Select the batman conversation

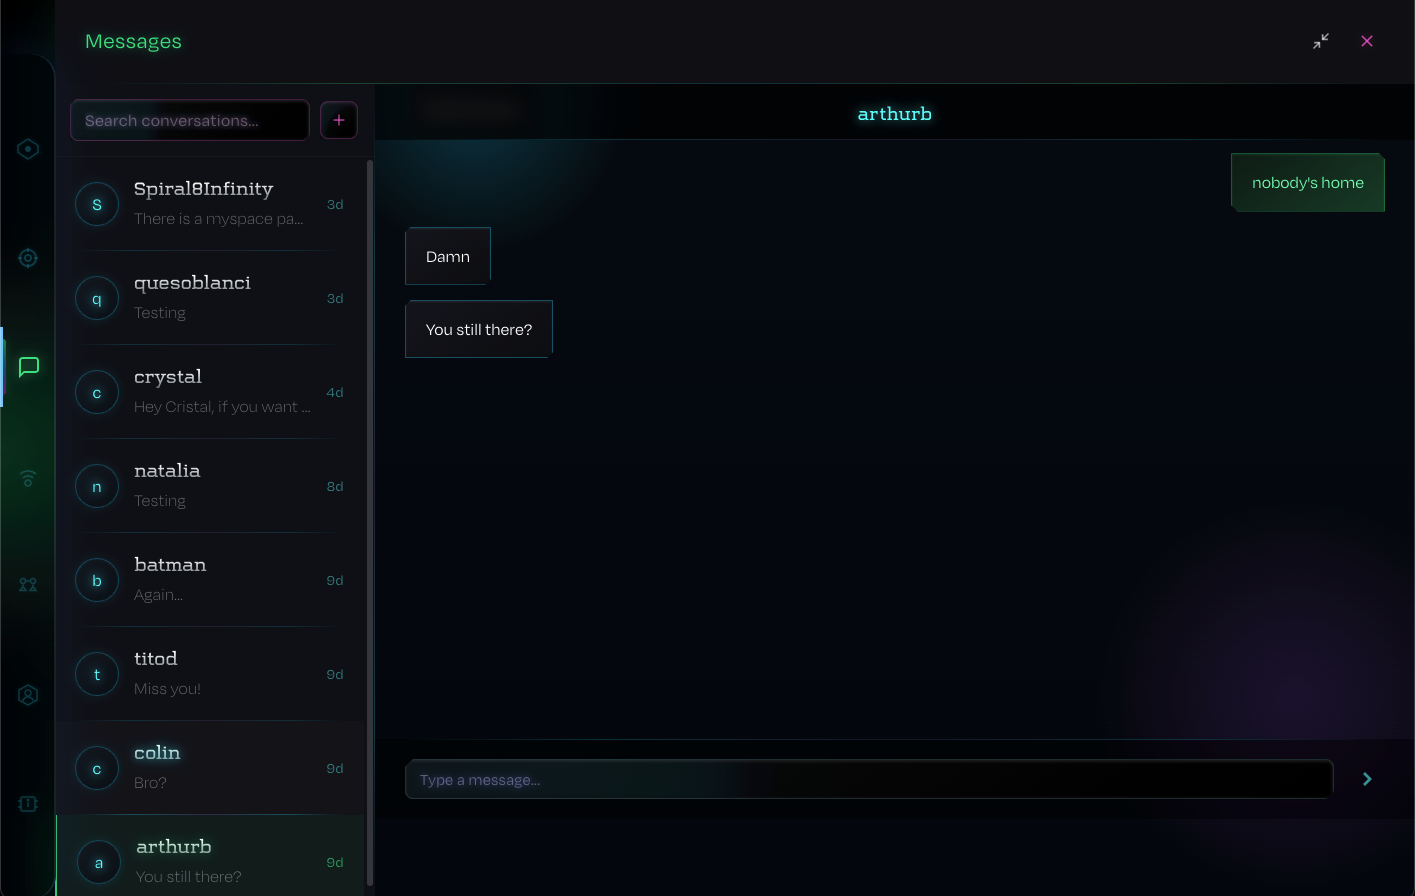(x=212, y=580)
